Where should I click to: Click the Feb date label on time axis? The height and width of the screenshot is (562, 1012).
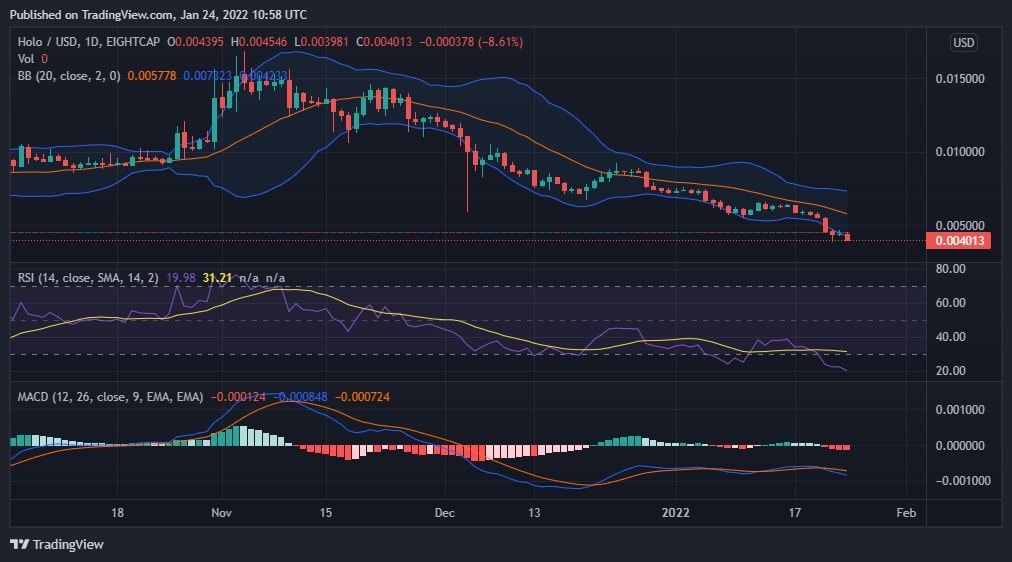906,513
